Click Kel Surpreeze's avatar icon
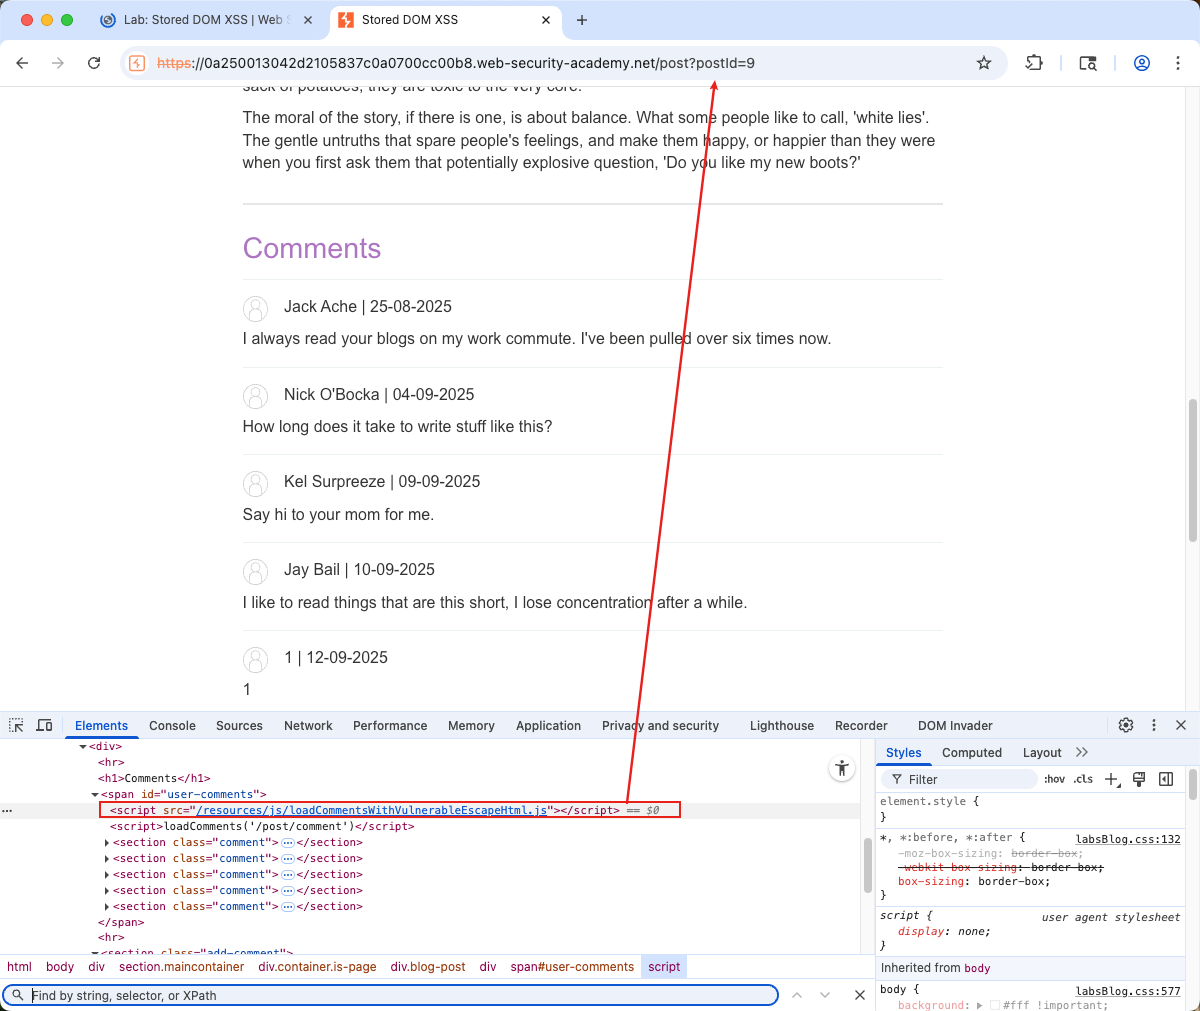 [x=256, y=483]
